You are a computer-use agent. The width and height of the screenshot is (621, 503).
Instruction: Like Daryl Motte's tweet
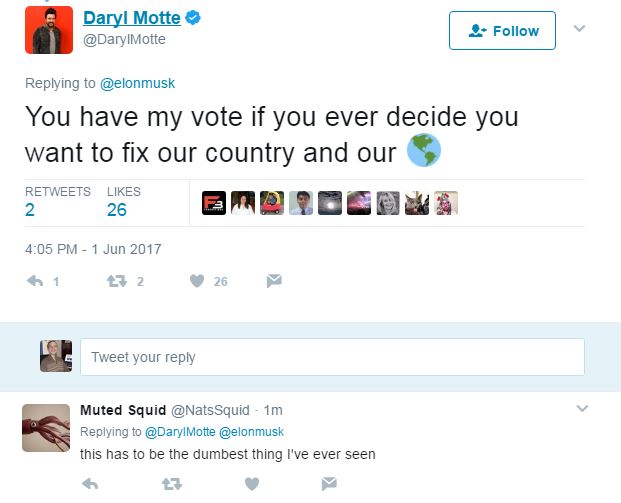coord(197,282)
